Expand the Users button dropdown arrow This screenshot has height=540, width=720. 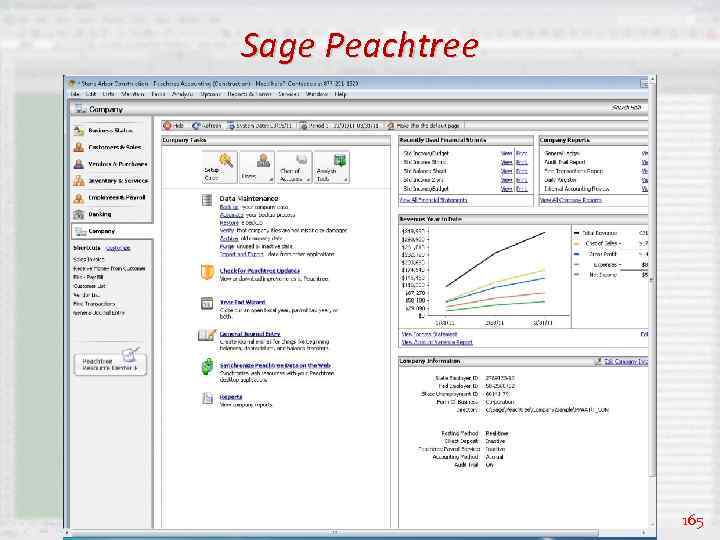point(271,180)
